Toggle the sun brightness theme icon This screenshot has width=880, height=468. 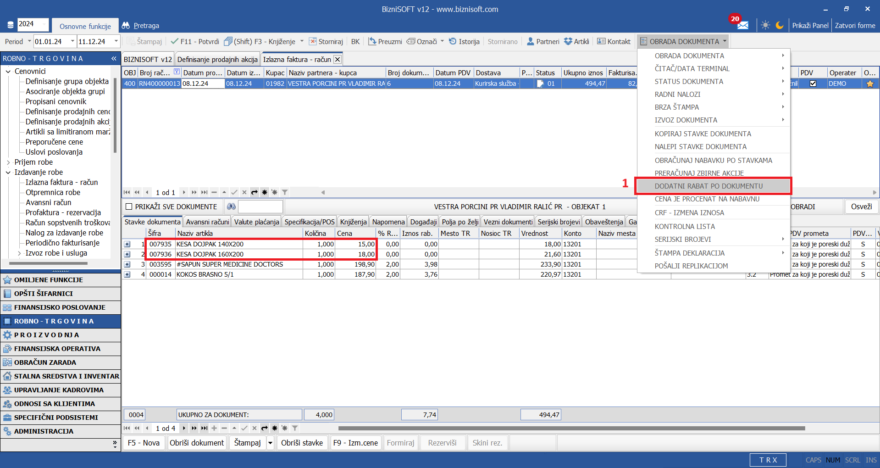tap(765, 24)
